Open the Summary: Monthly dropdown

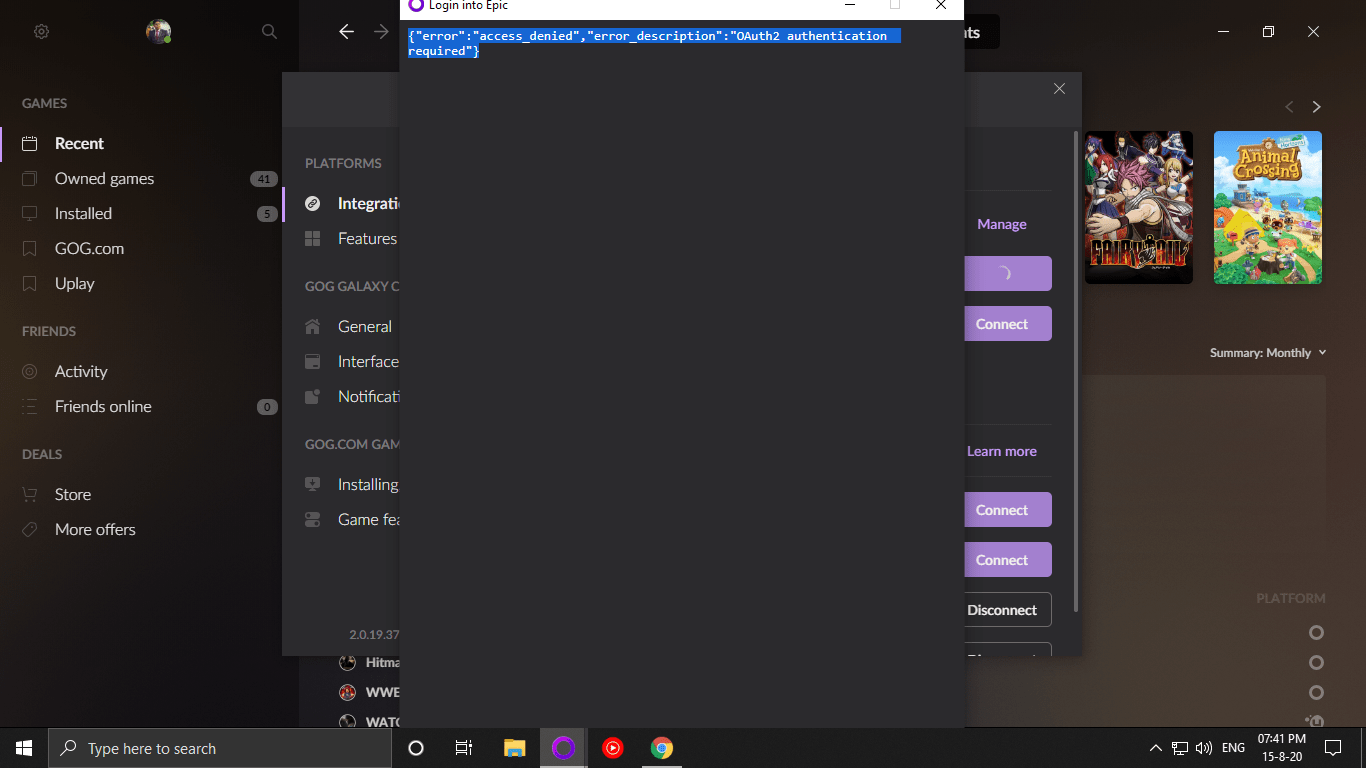[1268, 352]
